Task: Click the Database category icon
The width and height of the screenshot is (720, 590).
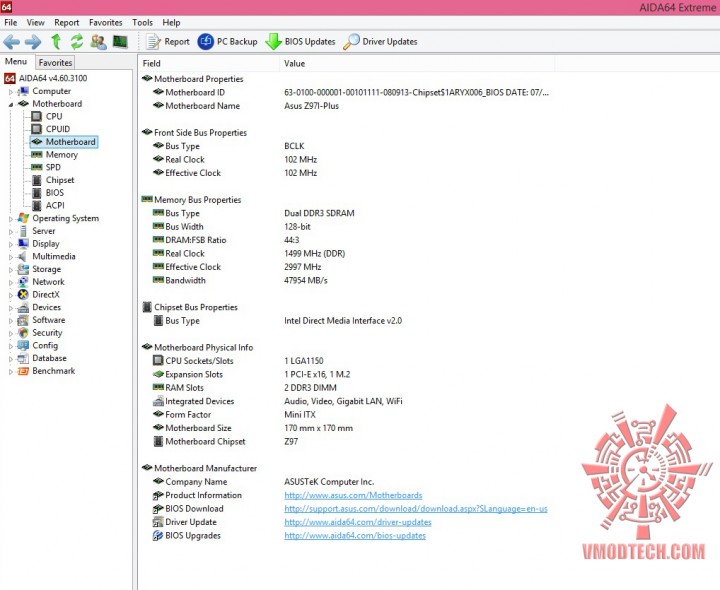Action: [x=23, y=358]
